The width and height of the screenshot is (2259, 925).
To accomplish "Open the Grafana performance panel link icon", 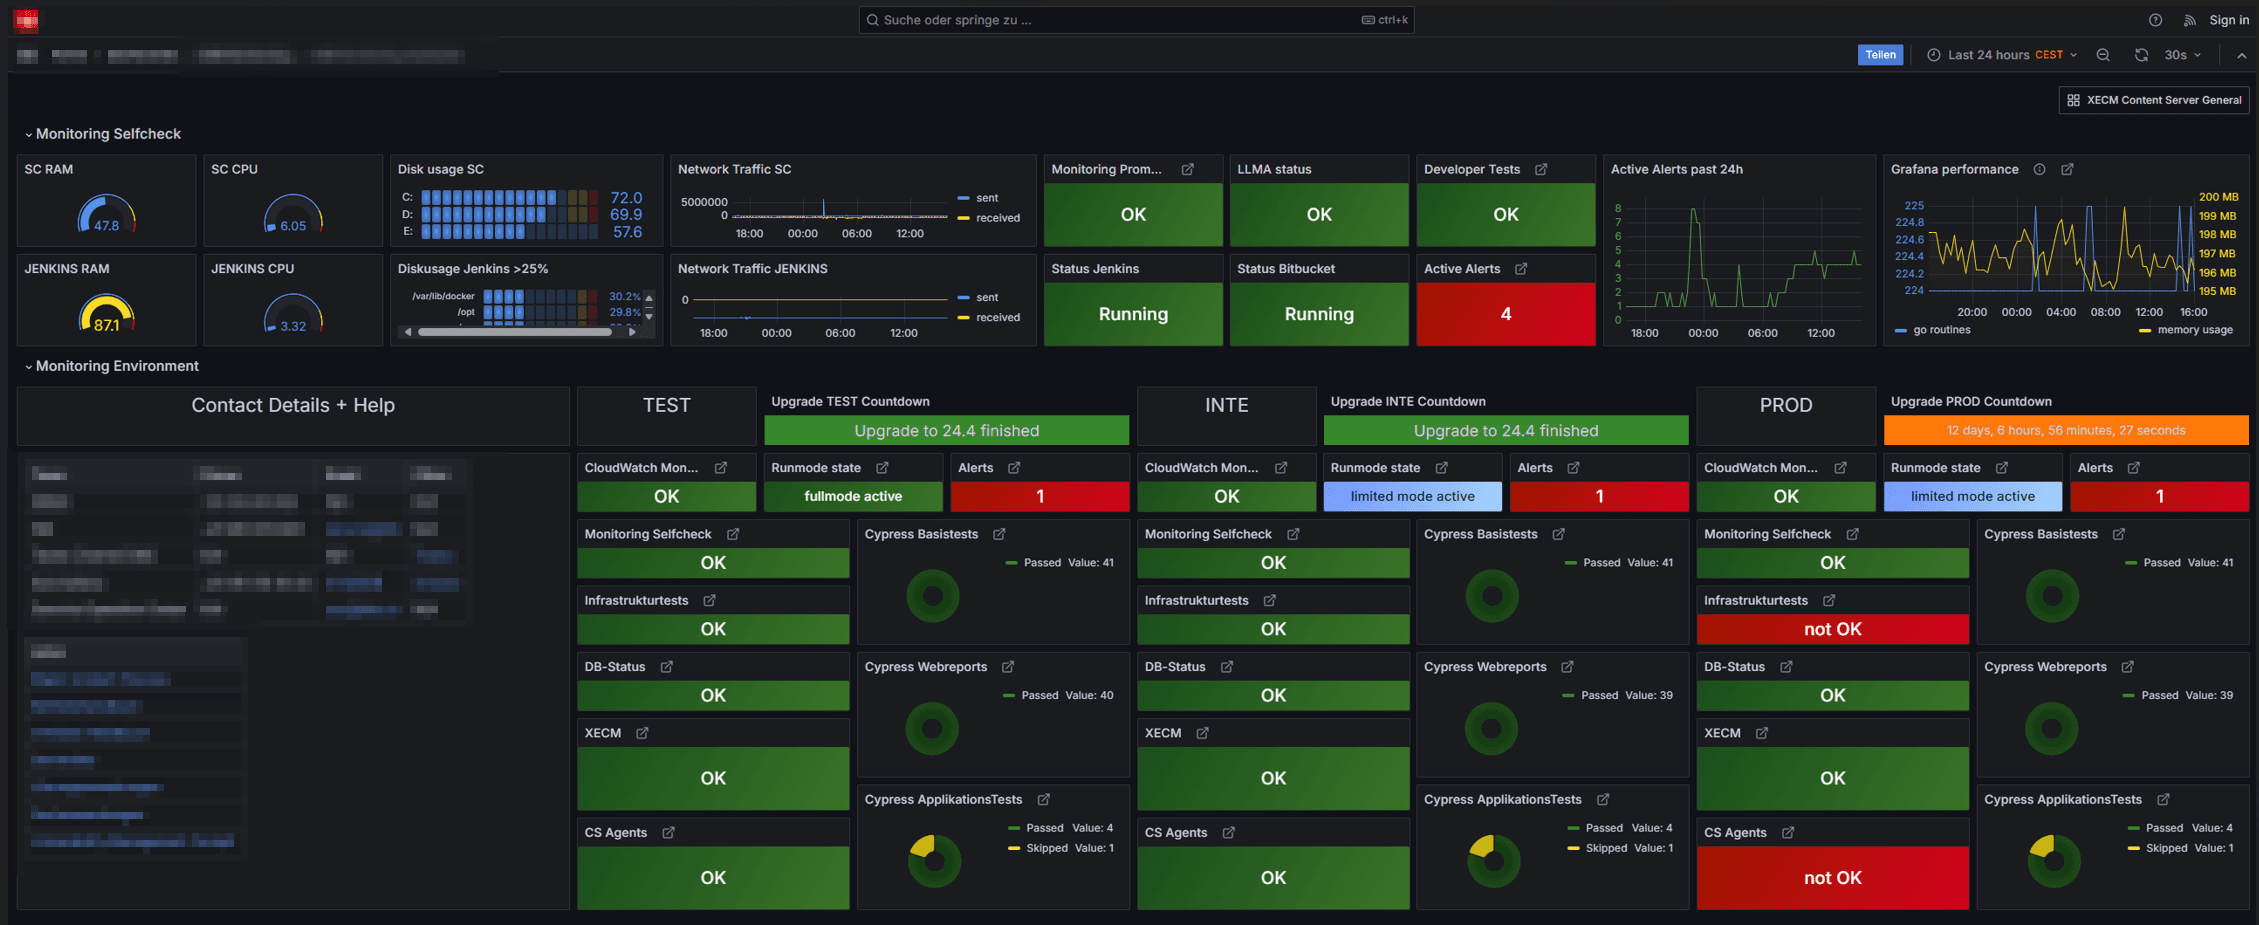I will [x=2067, y=169].
